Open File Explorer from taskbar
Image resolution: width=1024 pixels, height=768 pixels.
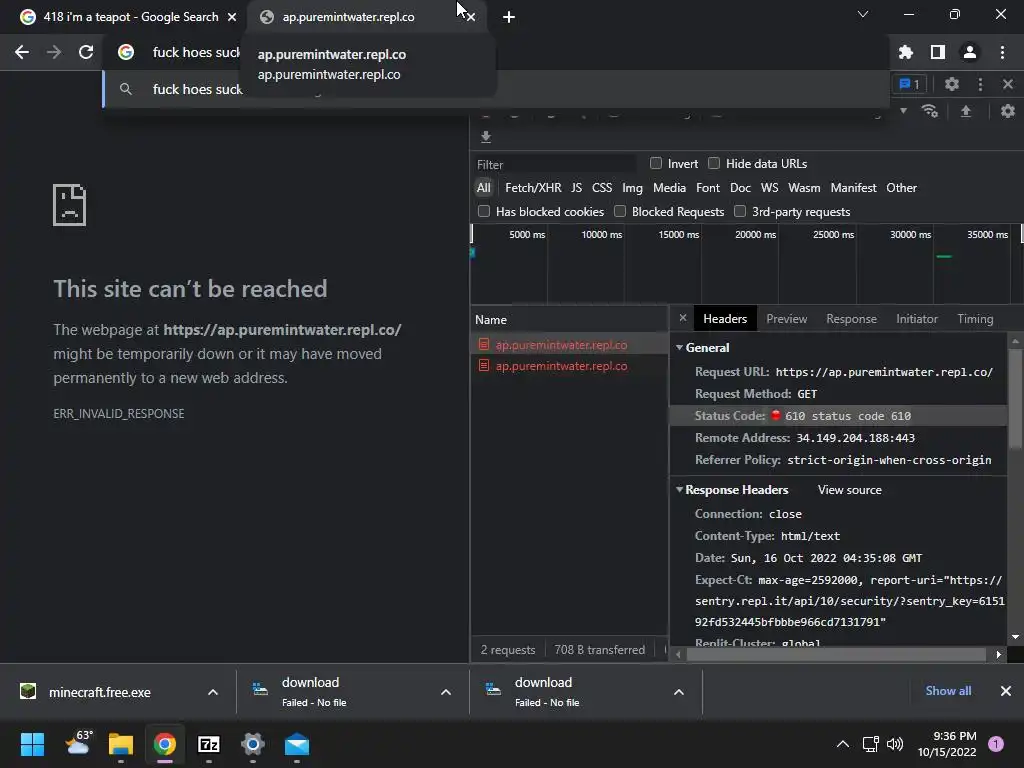click(121, 744)
